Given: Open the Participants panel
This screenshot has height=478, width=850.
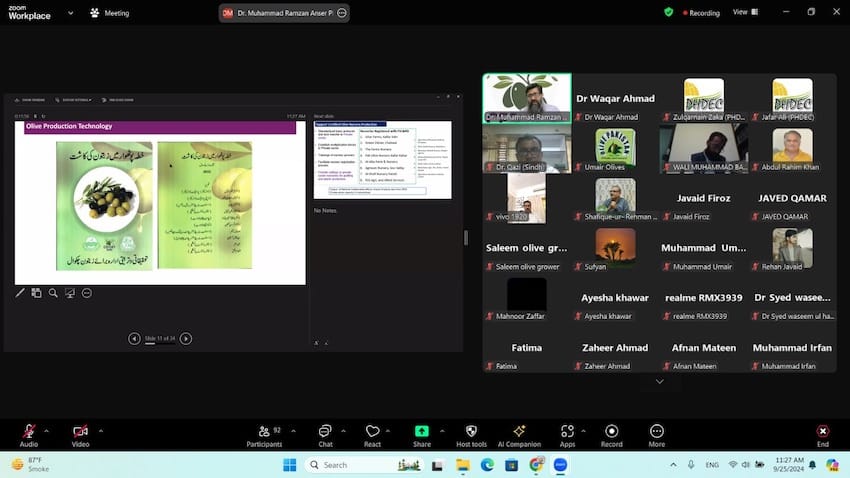Looking at the screenshot, I should [264, 432].
